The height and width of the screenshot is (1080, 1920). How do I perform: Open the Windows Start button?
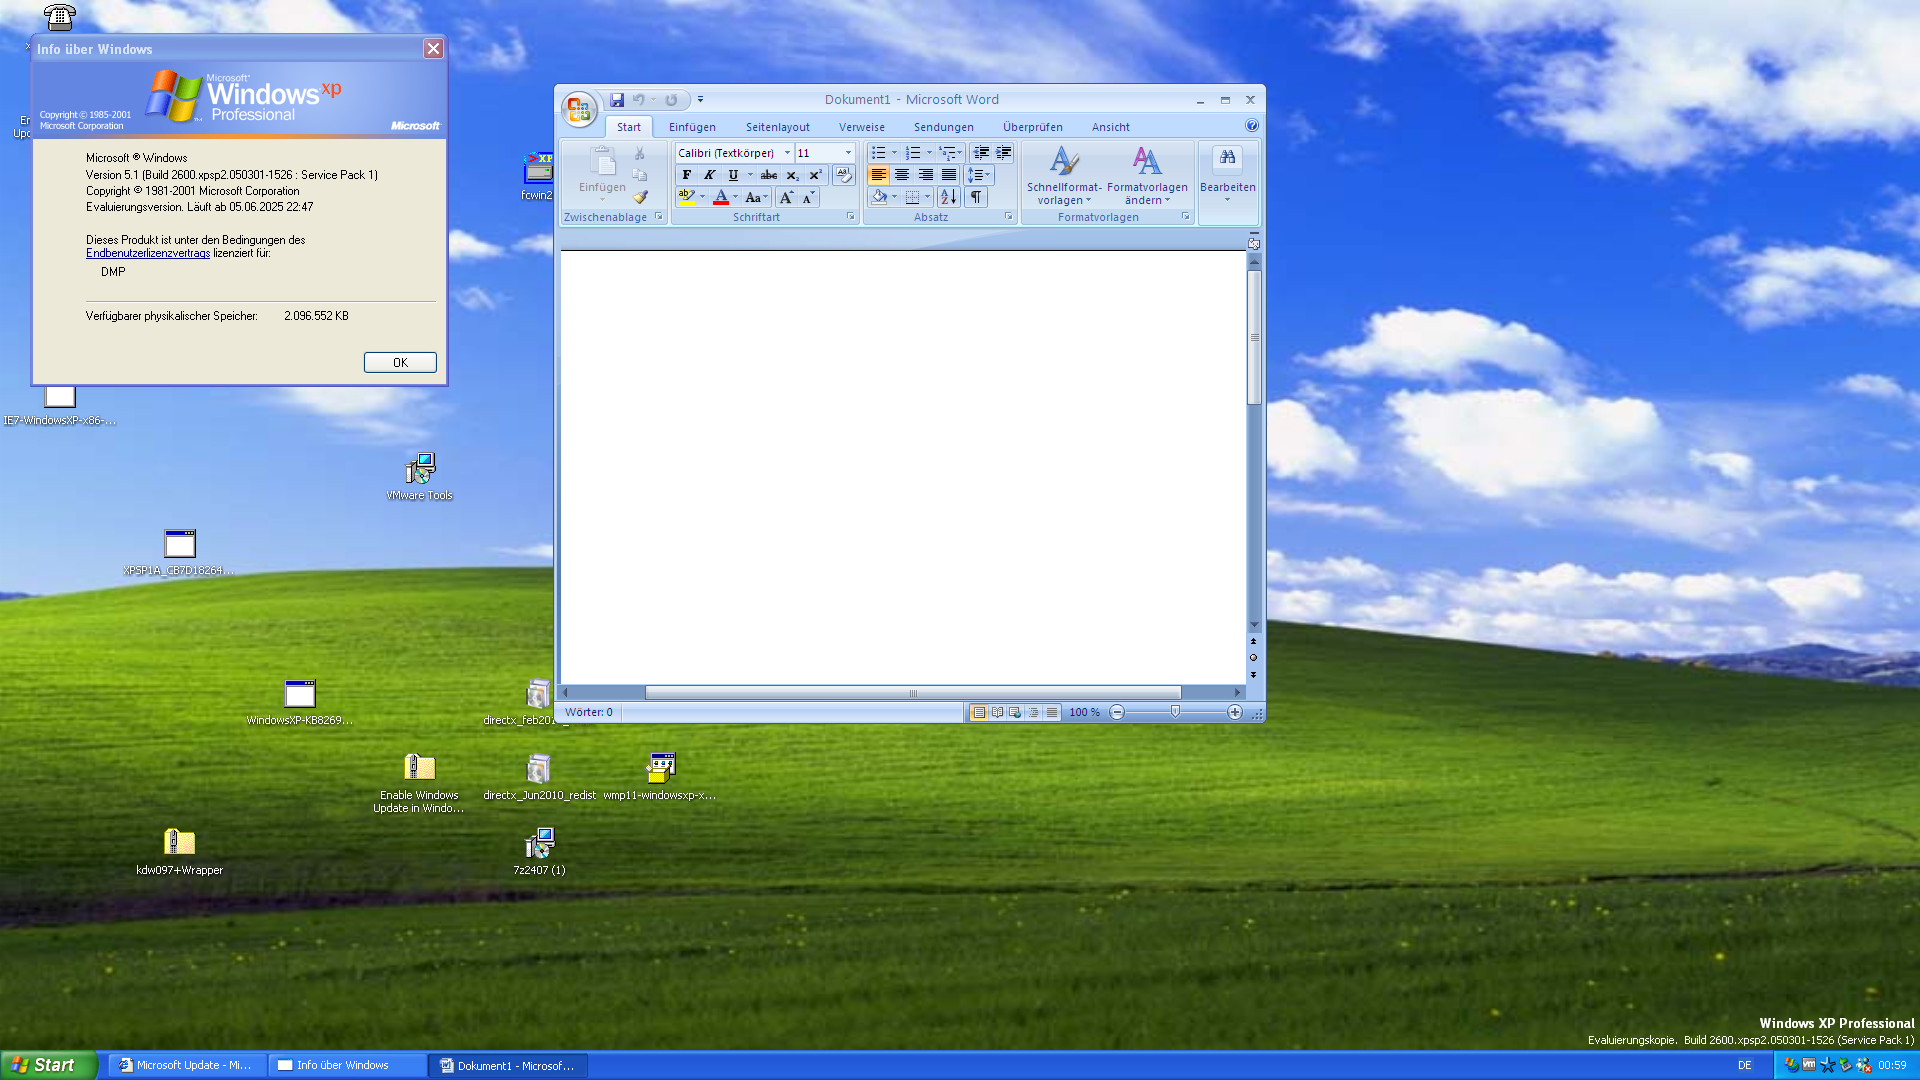click(48, 1065)
